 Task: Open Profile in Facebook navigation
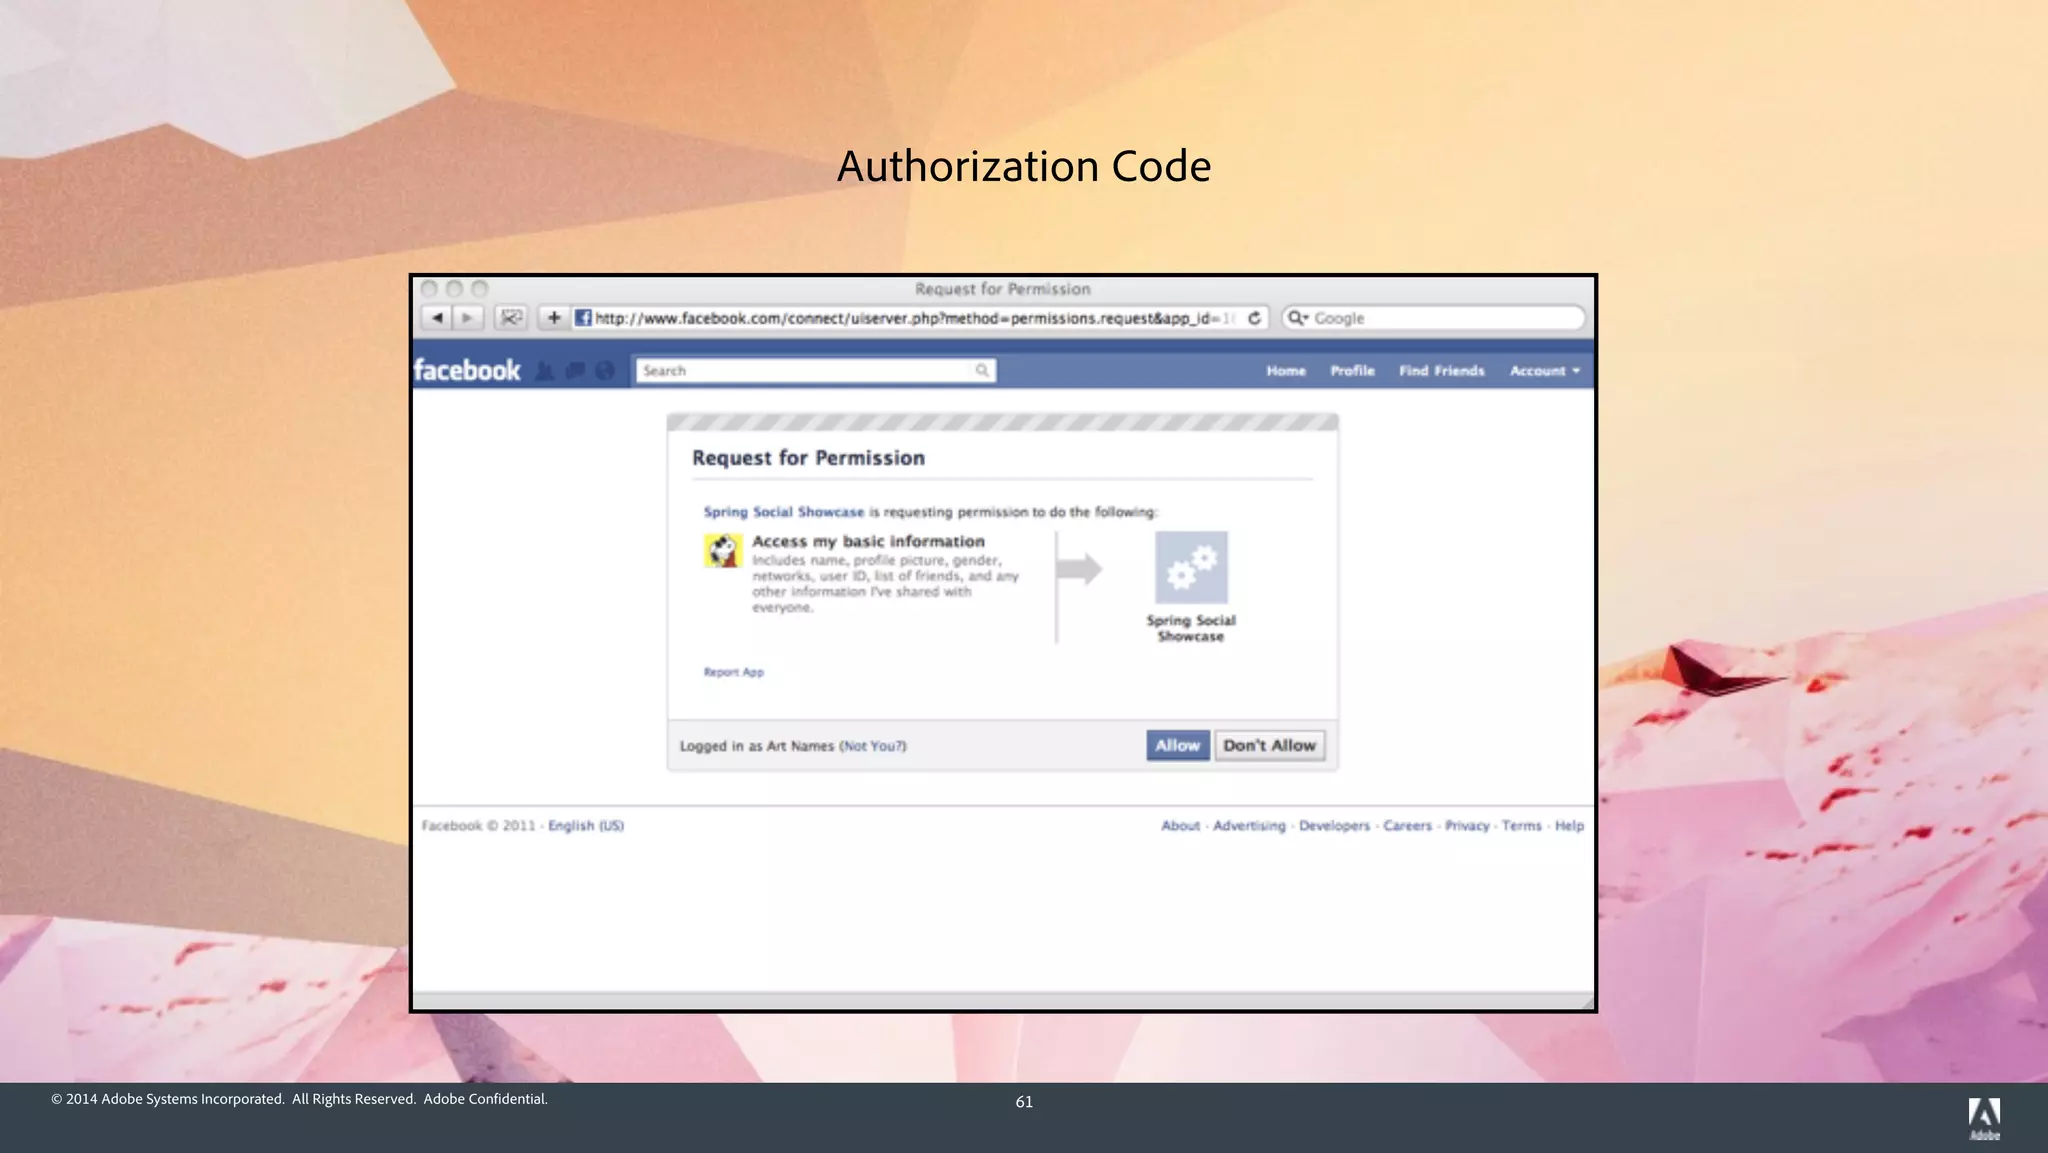tap(1352, 371)
